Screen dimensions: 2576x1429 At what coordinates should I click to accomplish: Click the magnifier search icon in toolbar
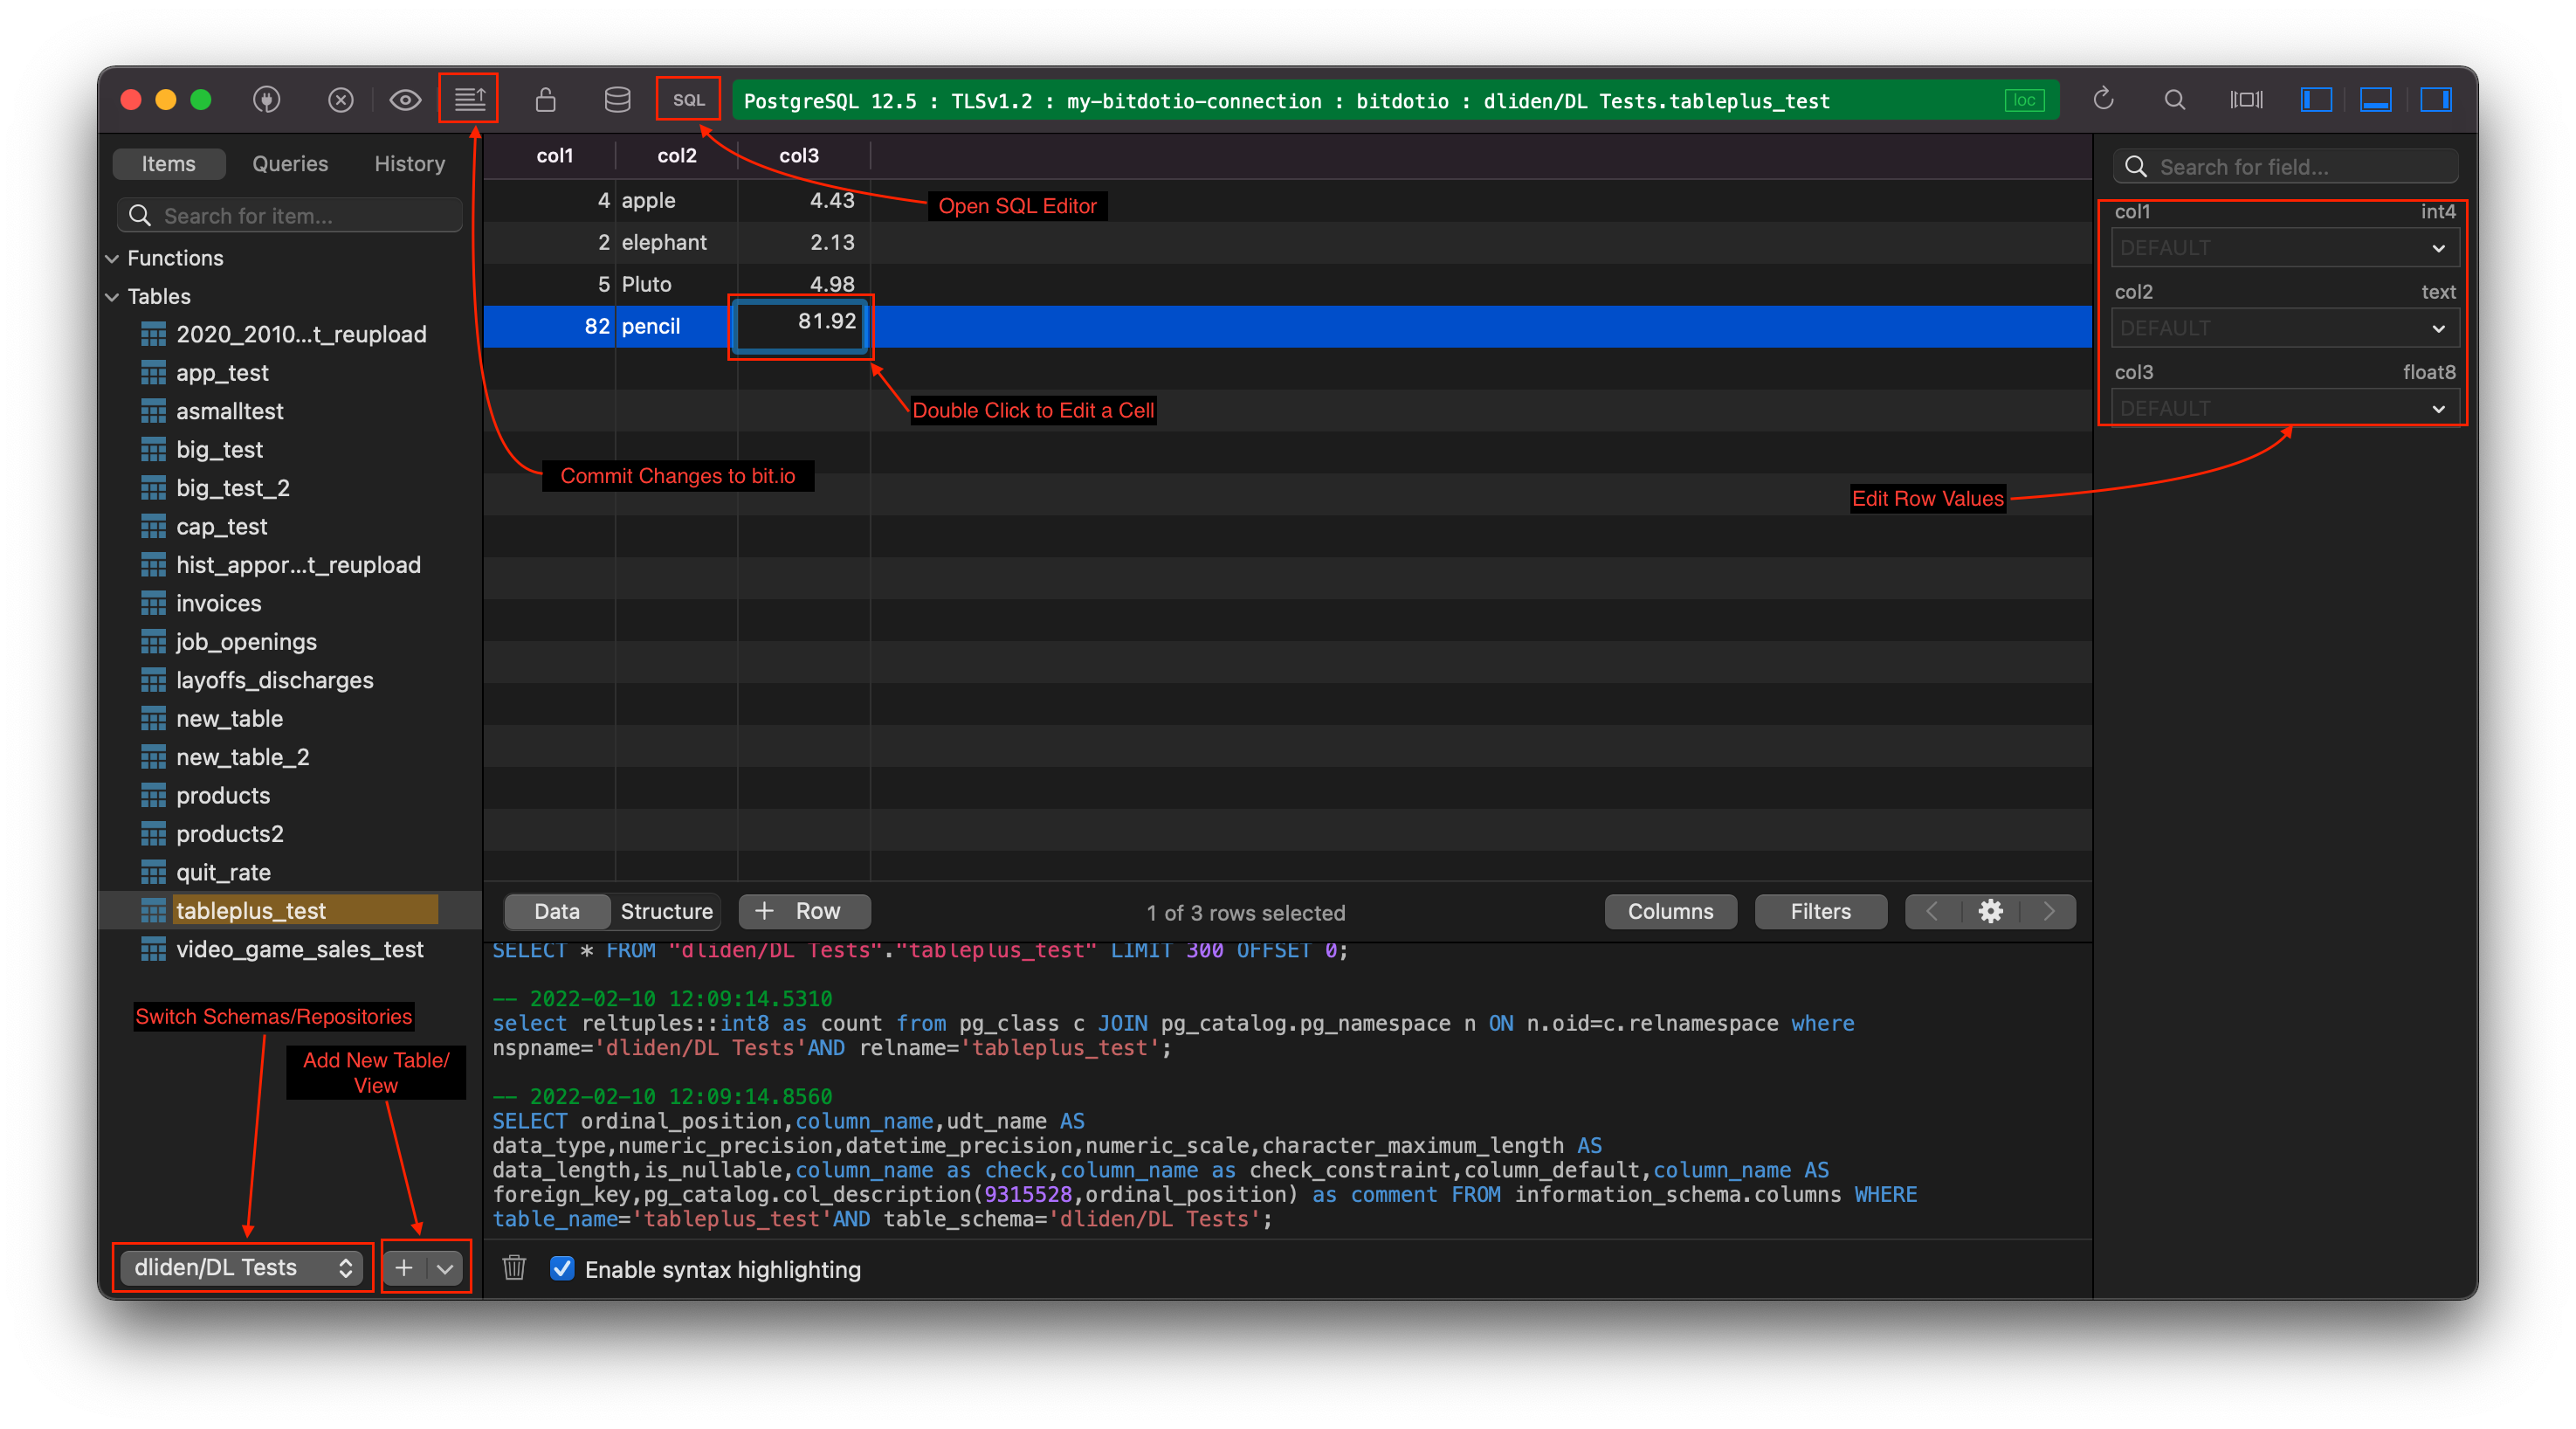tap(2174, 99)
